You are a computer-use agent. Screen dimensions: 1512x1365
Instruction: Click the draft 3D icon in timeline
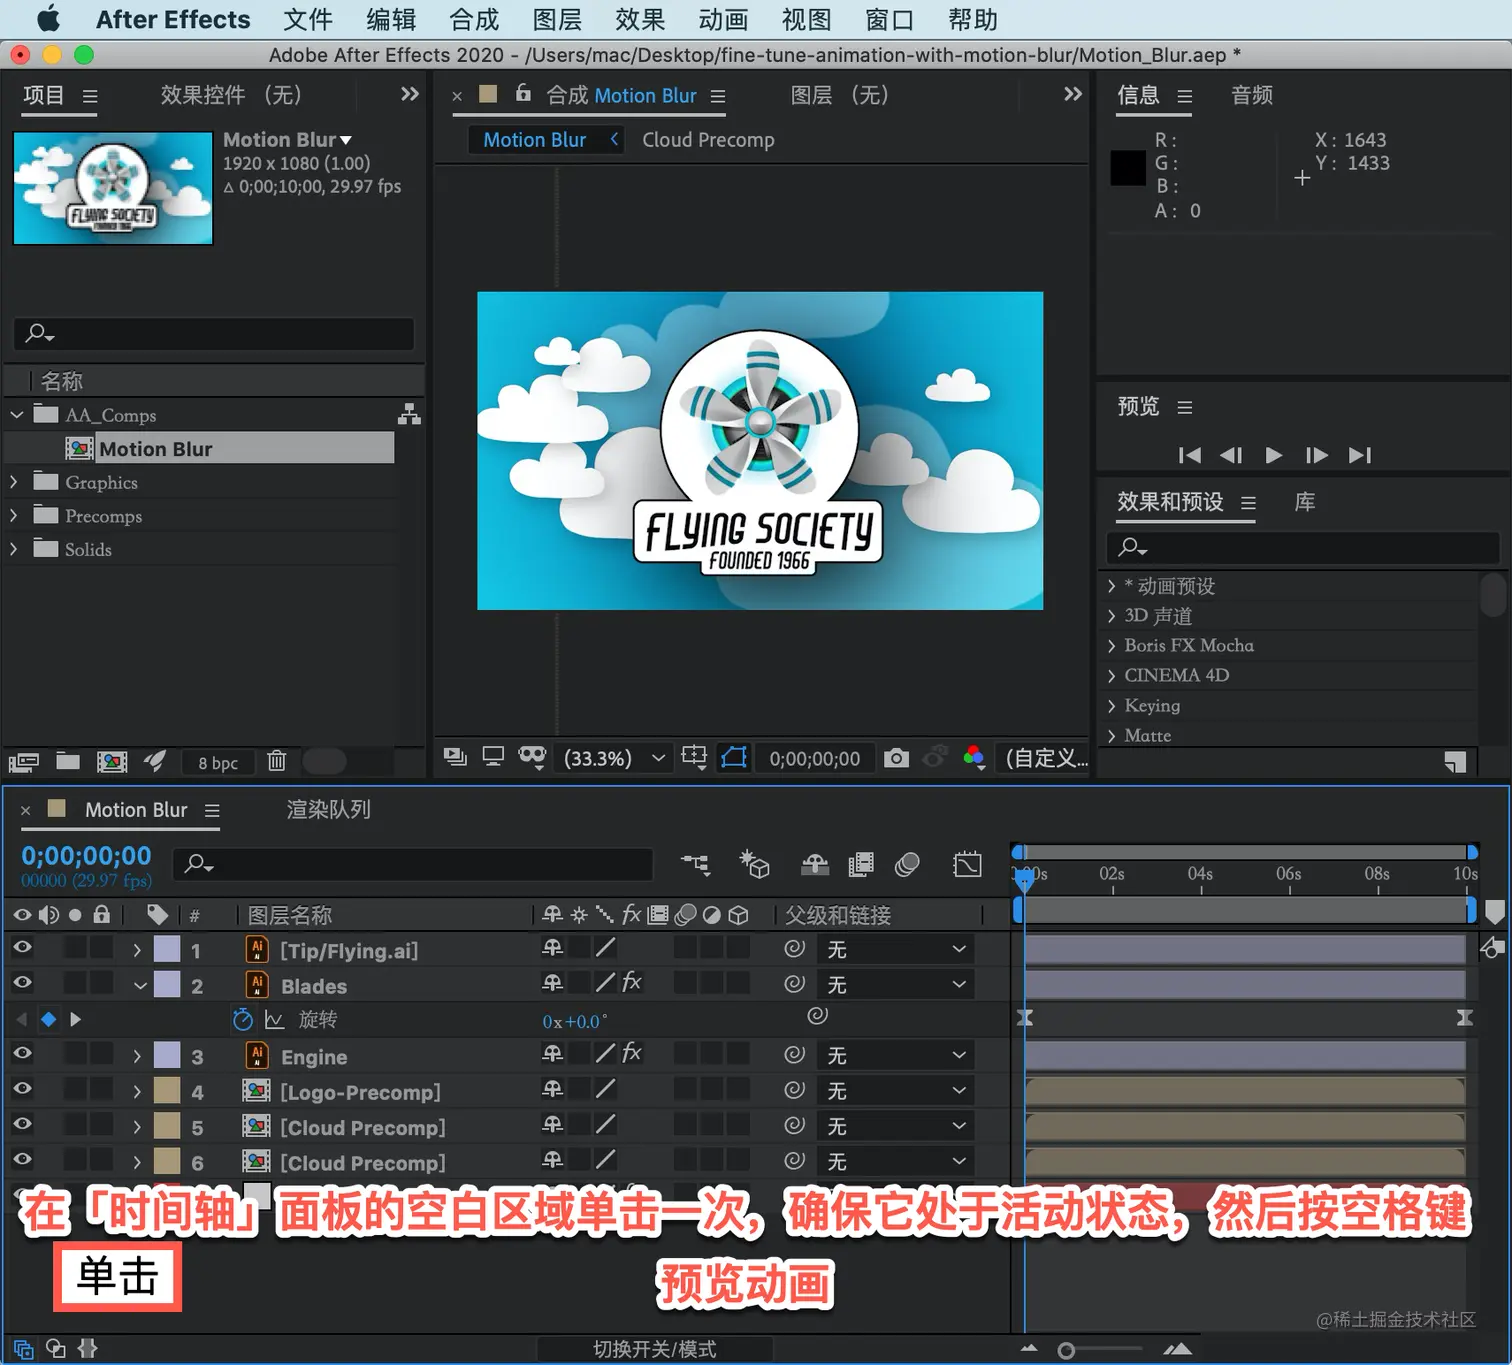[754, 864]
